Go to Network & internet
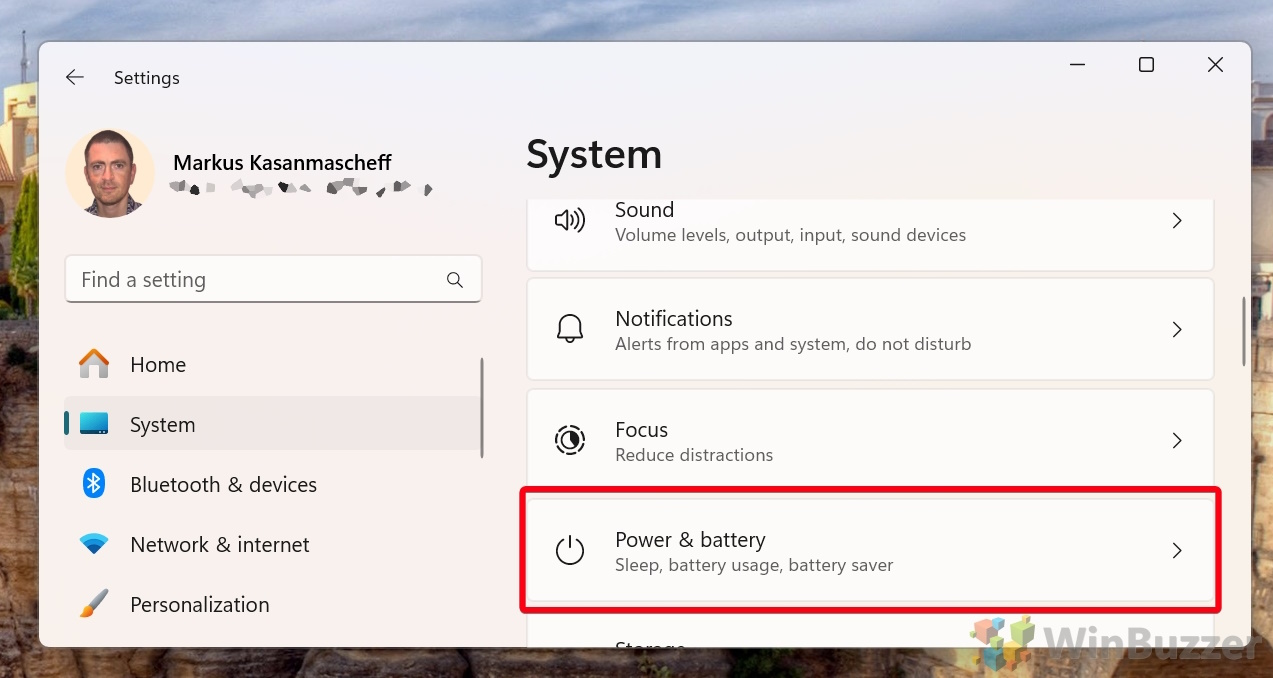Viewport: 1273px width, 678px height. click(x=270, y=544)
